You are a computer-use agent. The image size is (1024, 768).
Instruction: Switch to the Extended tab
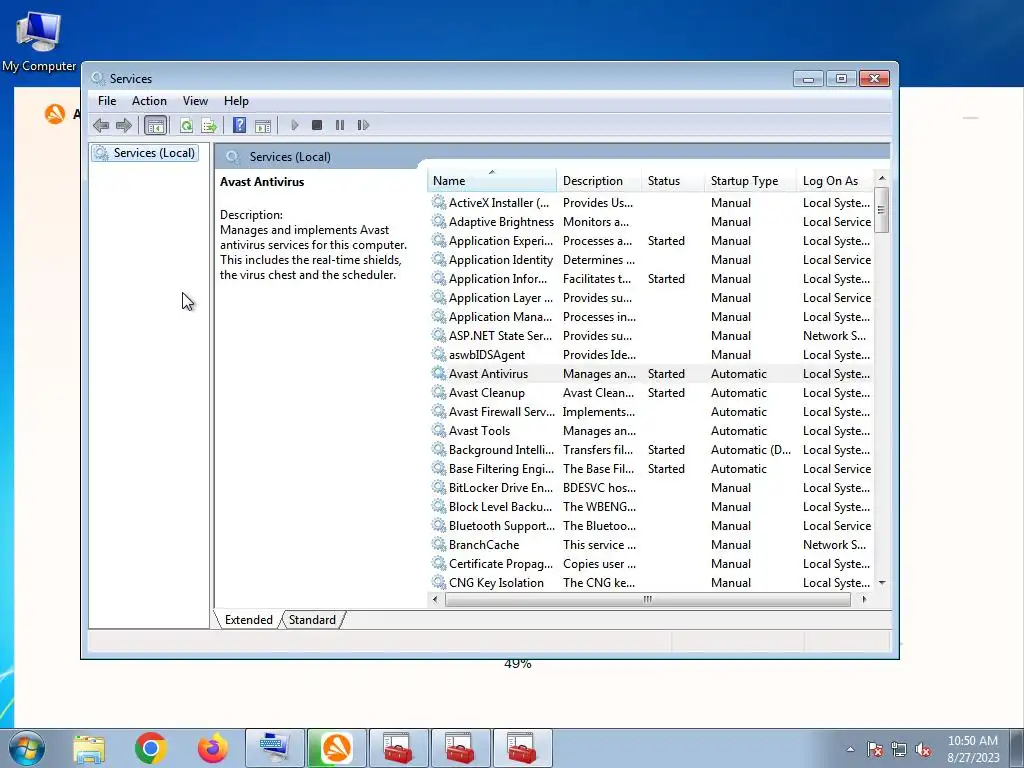[248, 620]
